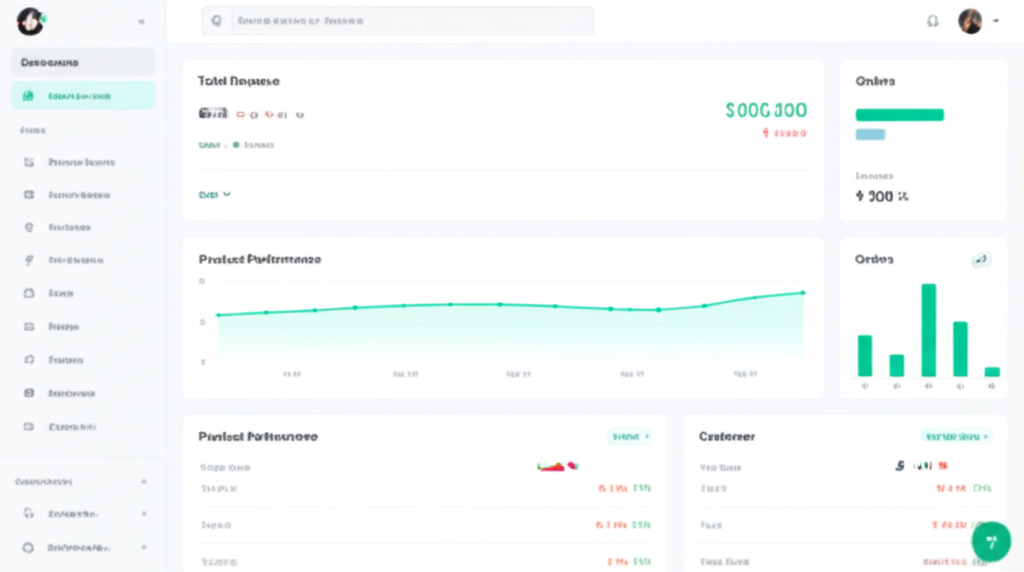1024x572 pixels.
Task: Open the green dropdown pill in bottom-left Product card
Action: [630, 437]
